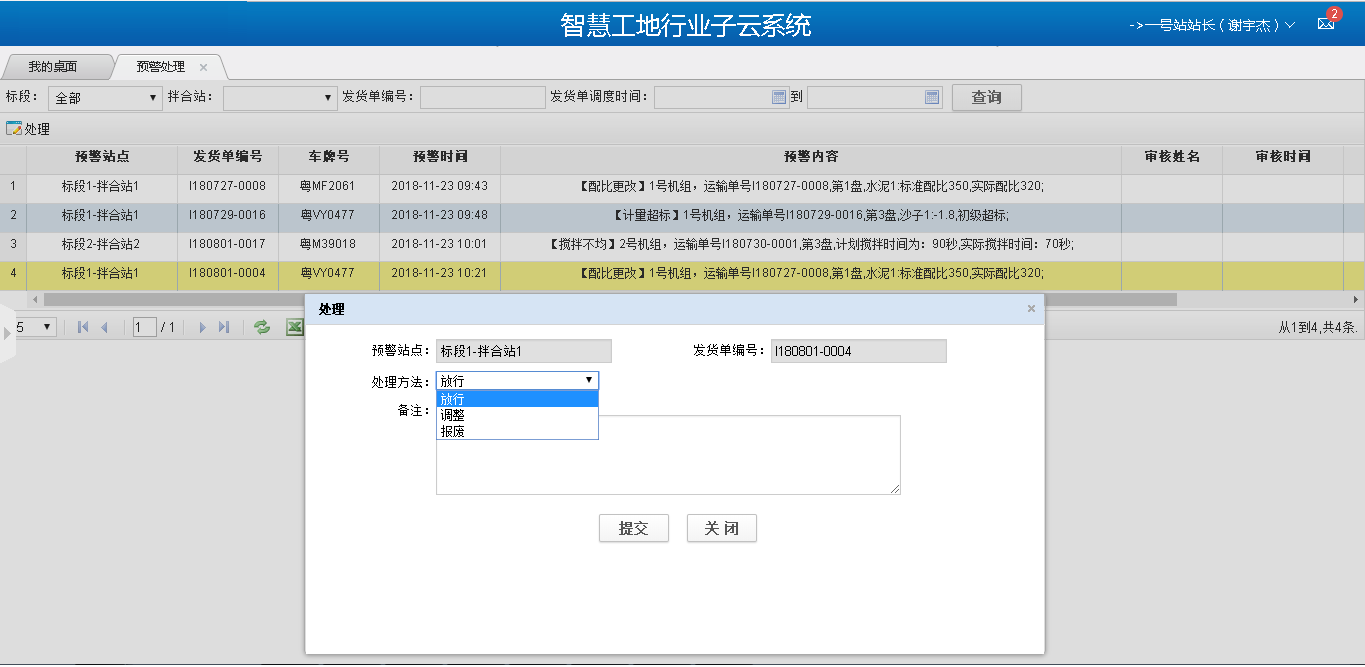The width and height of the screenshot is (1365, 667).
Task: Click plate 粤MF2061 cell
Action: pos(329,186)
